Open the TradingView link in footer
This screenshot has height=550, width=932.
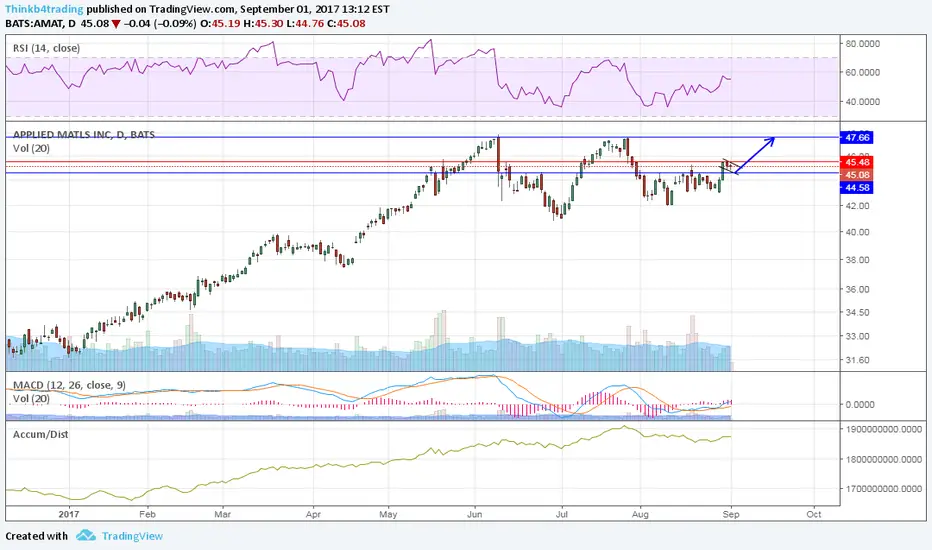tap(132, 536)
